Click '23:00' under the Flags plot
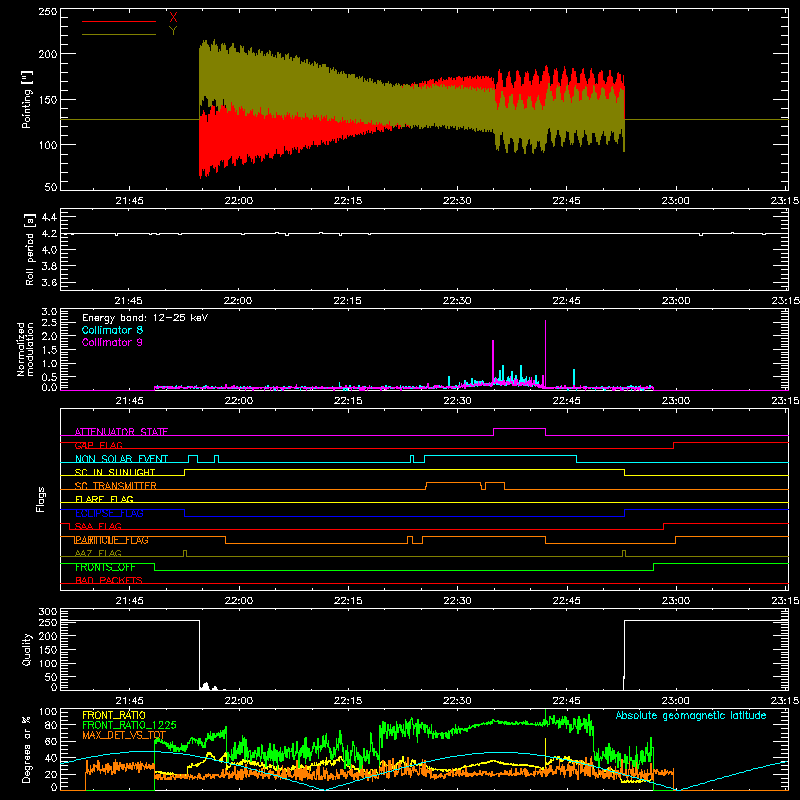Screen dimensions: 800x800 click(676, 601)
